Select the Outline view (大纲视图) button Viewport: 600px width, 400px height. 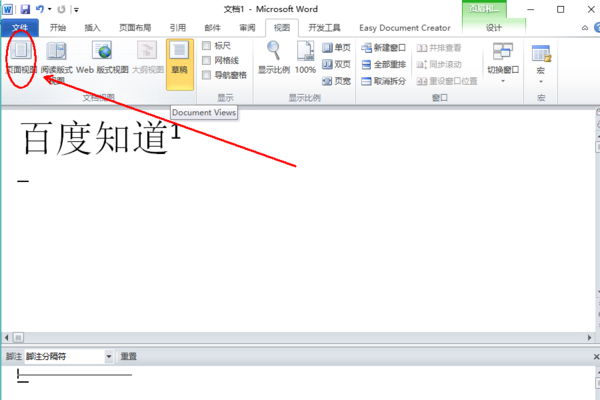(x=147, y=57)
